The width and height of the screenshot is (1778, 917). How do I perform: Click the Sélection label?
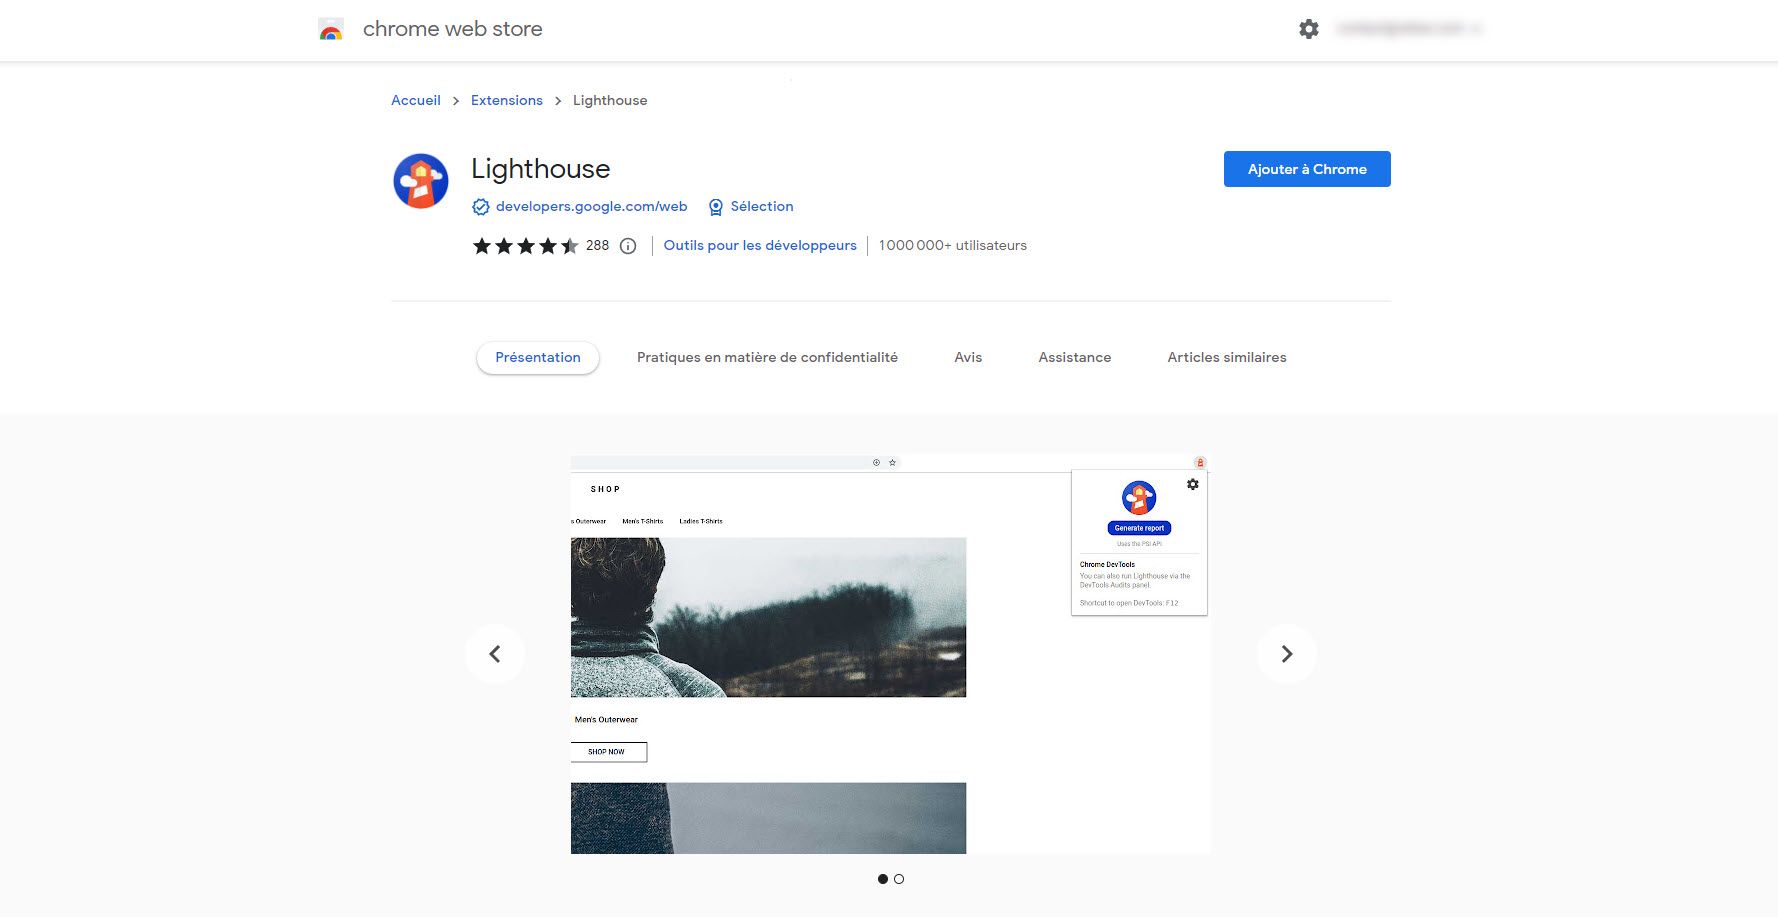[762, 206]
